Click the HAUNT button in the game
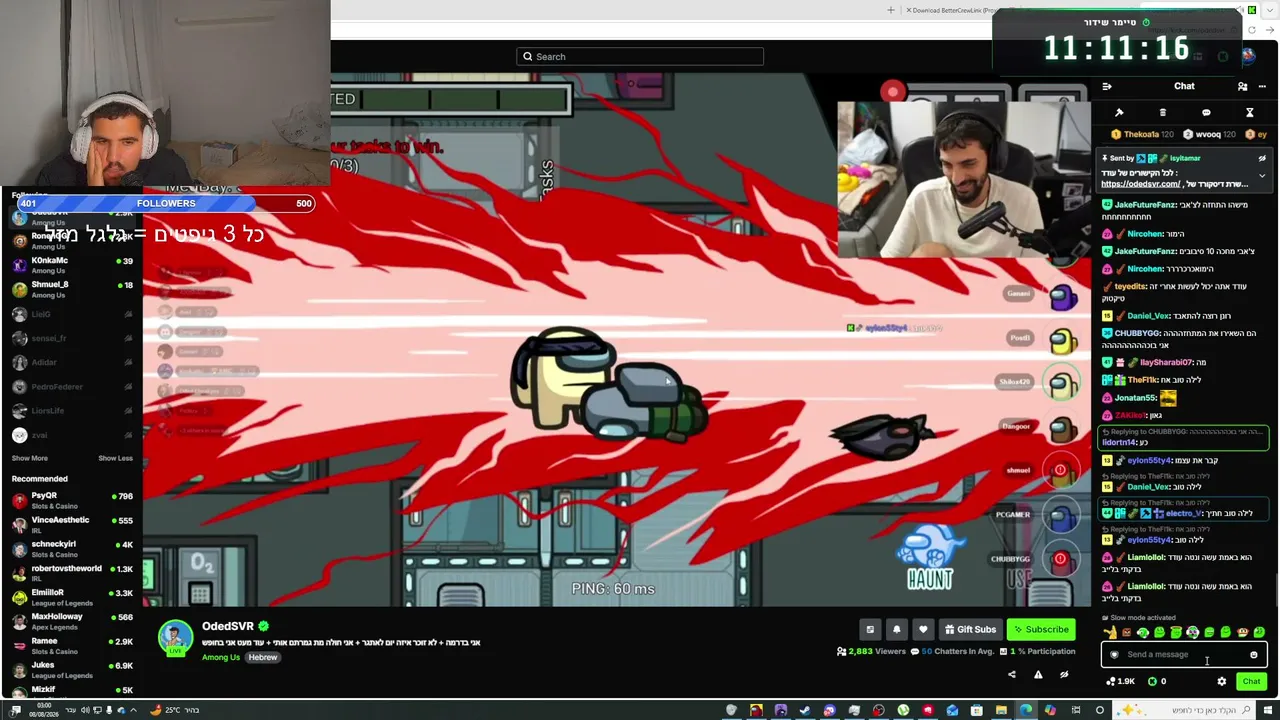 tap(930, 559)
